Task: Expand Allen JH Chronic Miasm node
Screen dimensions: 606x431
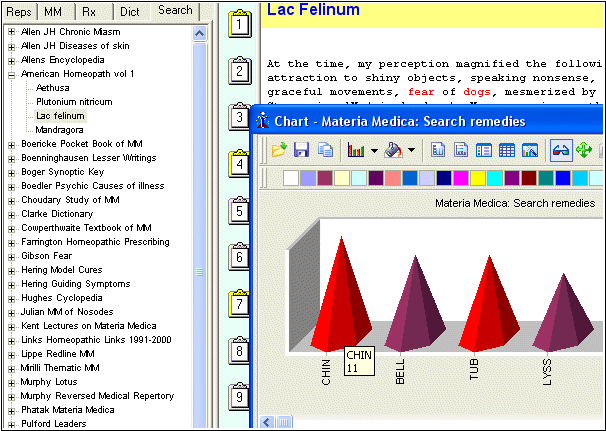Action: (x=11, y=32)
